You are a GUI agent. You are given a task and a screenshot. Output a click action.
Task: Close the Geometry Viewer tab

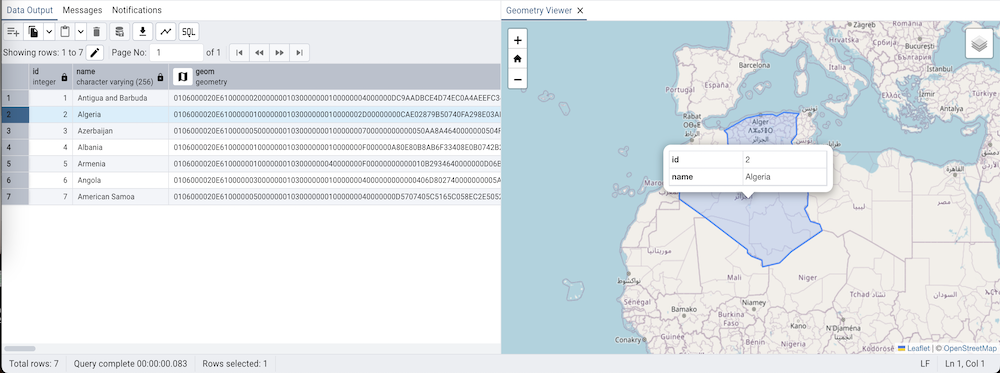click(x=580, y=11)
